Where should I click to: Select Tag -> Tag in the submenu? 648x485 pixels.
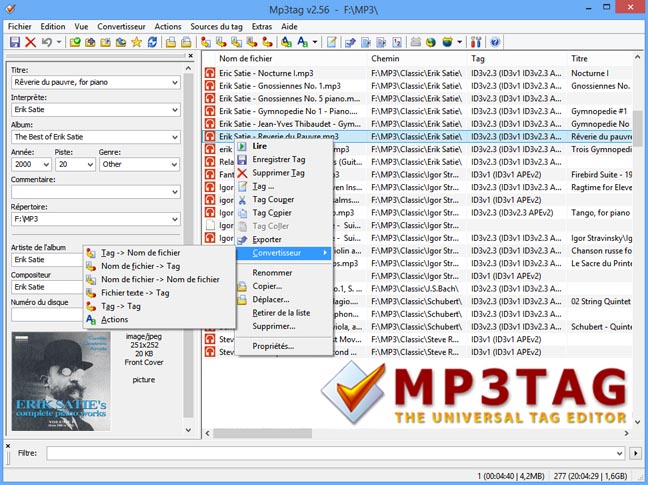159,306
